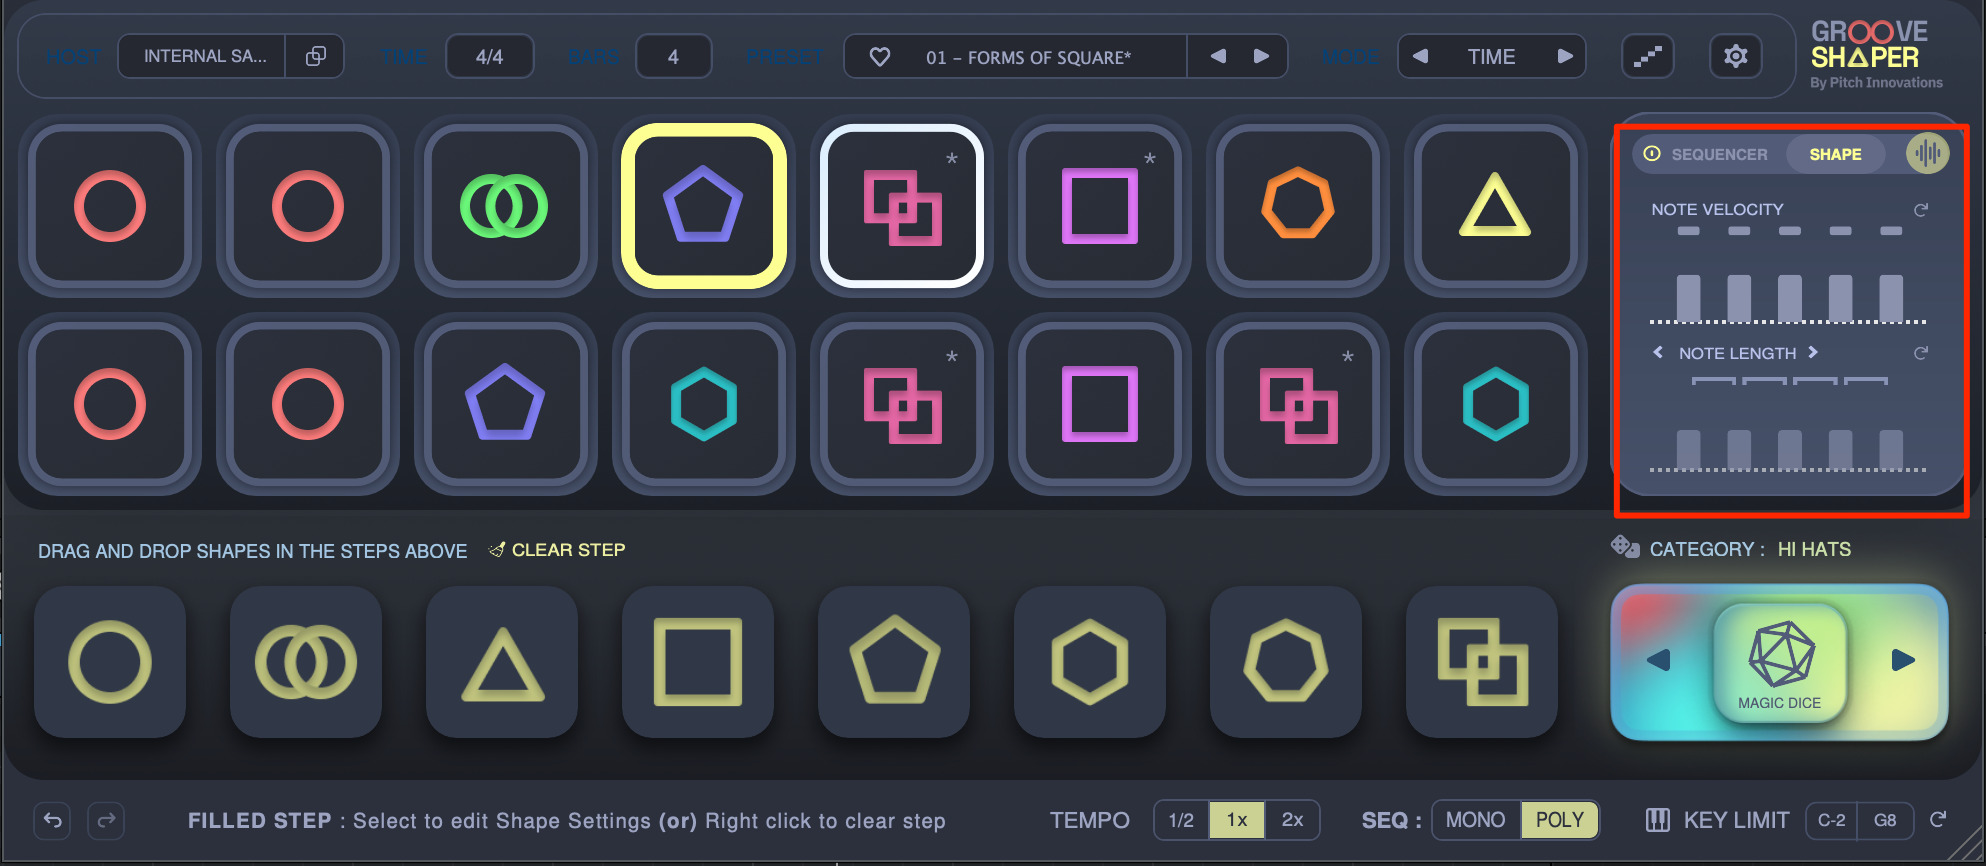
Task: Click the piano keys icon by KEY LIMIT
Action: 1657,820
